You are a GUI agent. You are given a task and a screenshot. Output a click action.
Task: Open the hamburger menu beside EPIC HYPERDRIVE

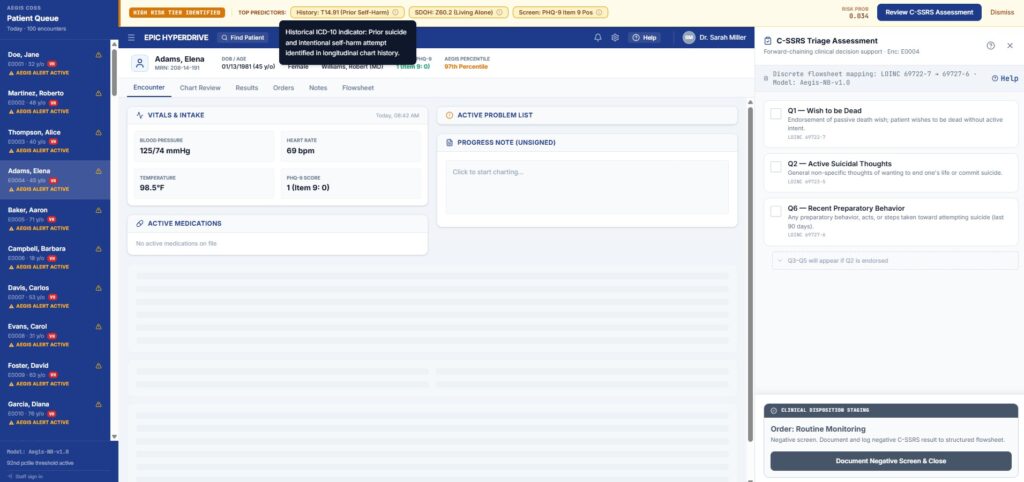(x=131, y=38)
